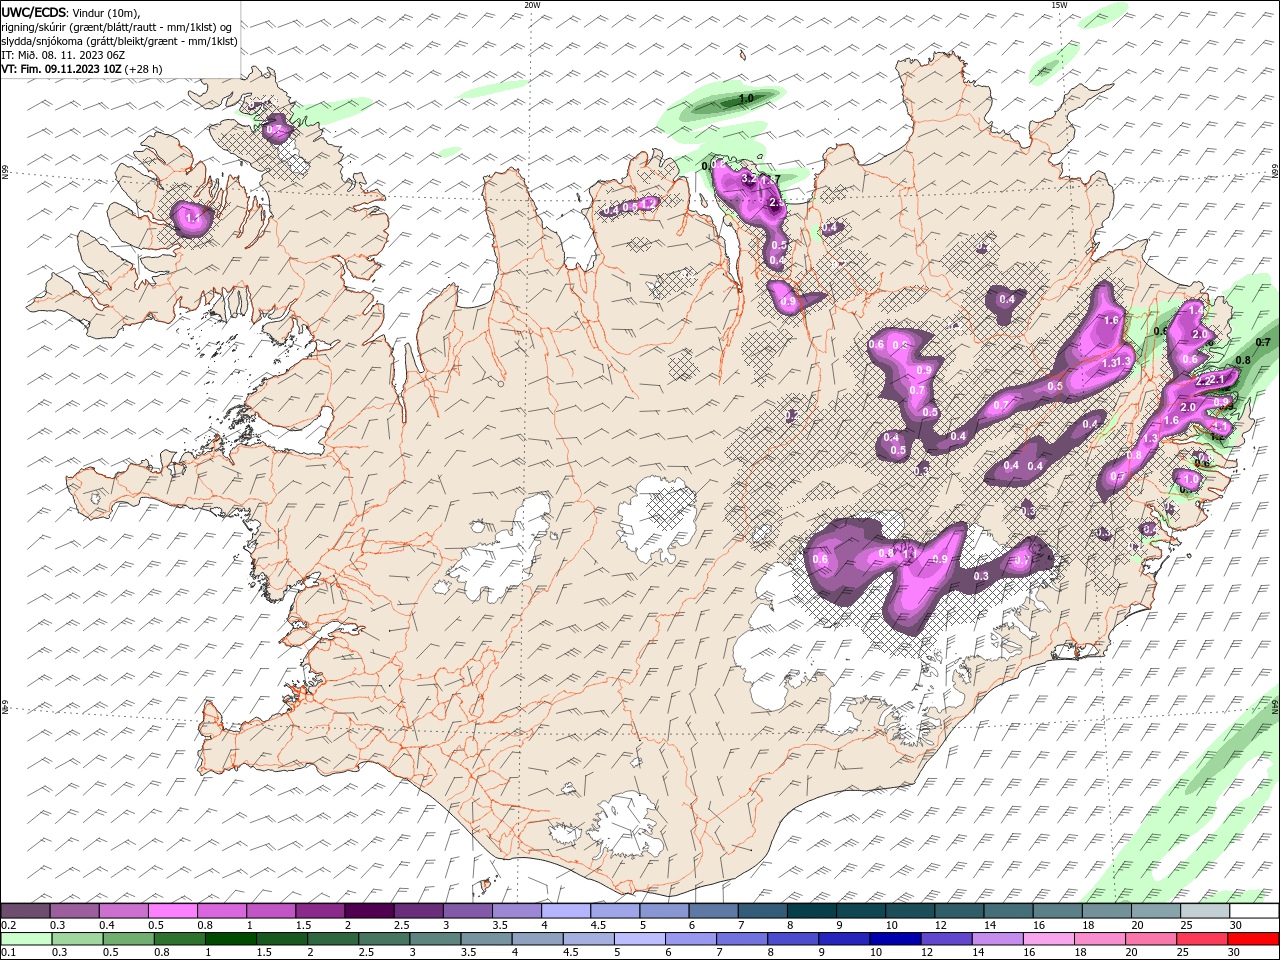Screen dimensions: 1280x960
Task: Pick lower legend swatch between 14 and 16
Action: (x=998, y=939)
